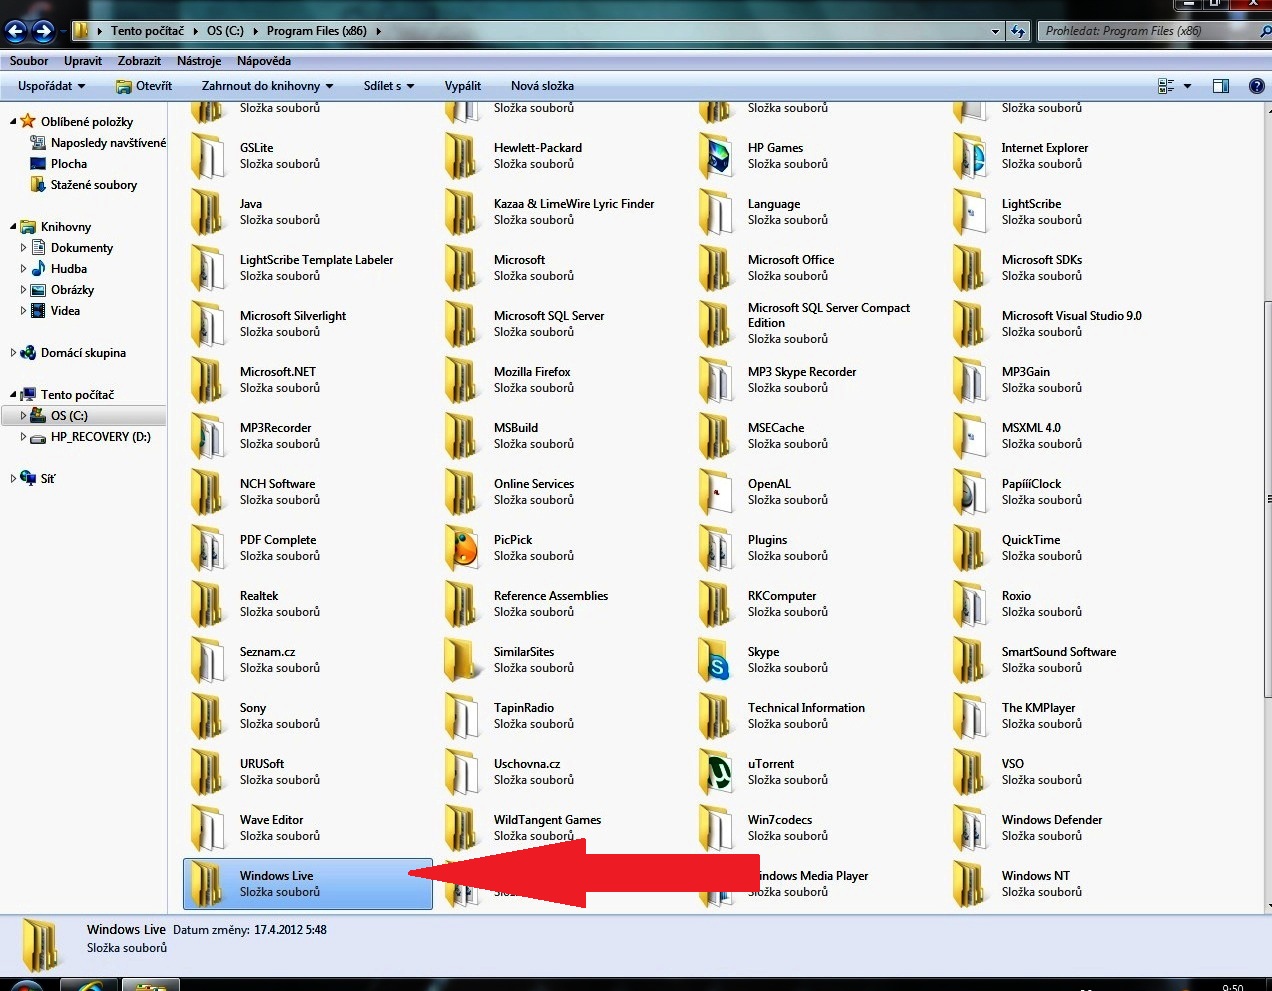Select the TapinRadio folder icon

click(x=462, y=715)
